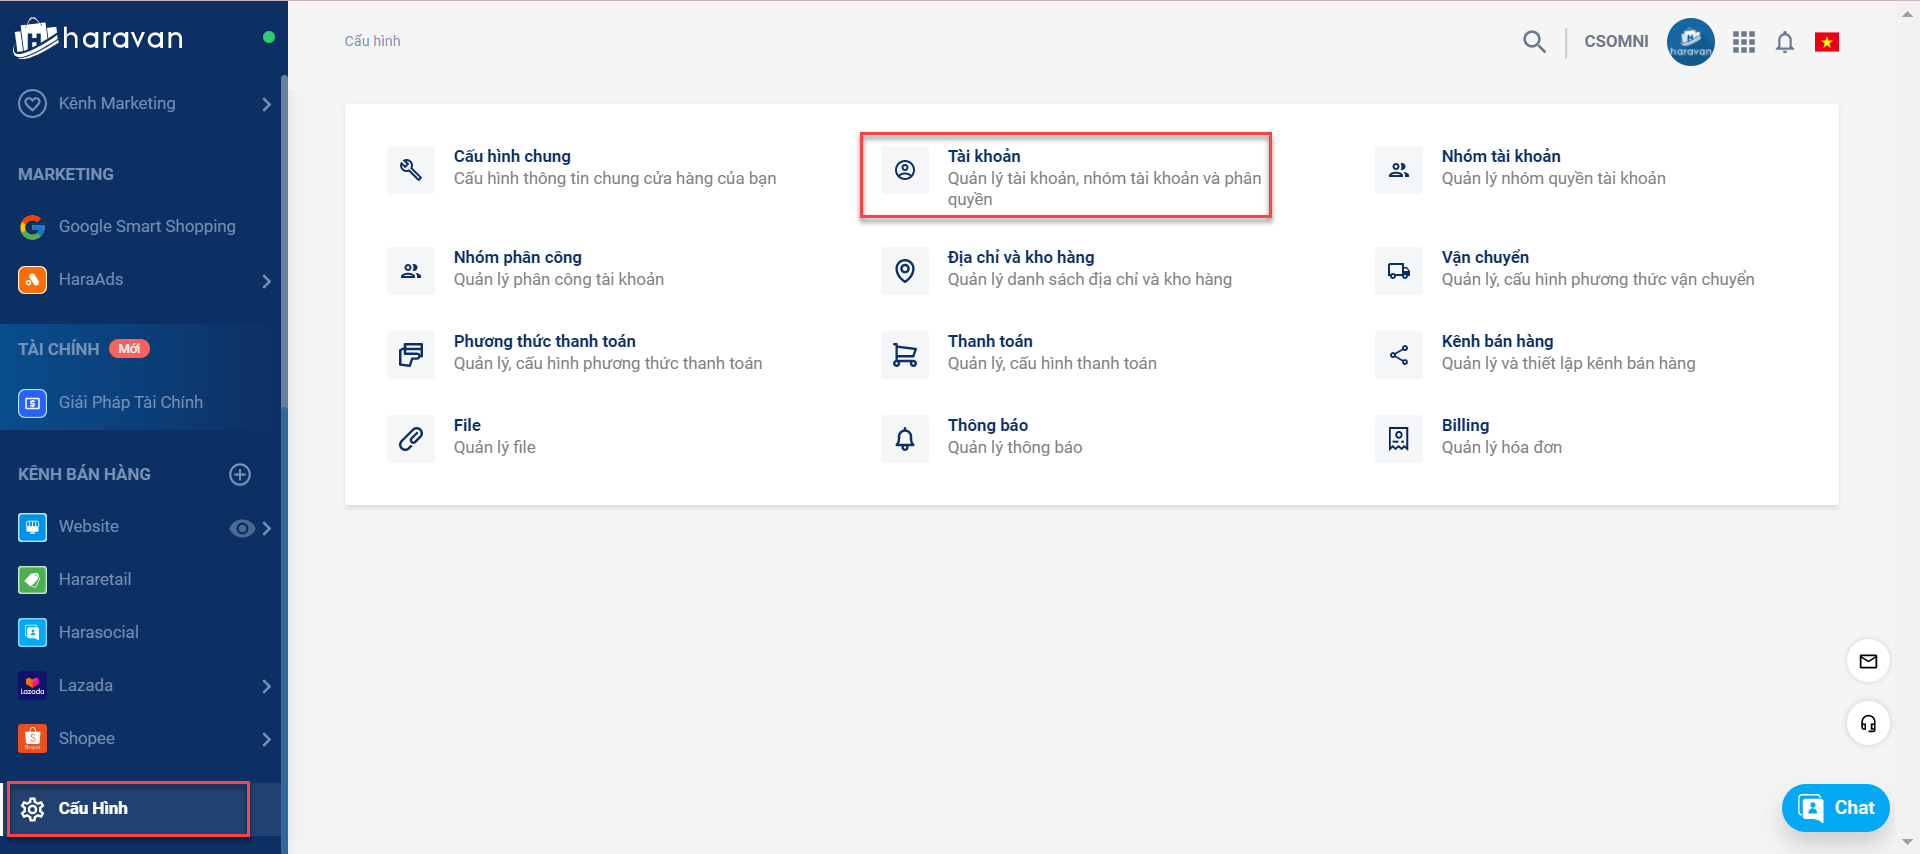
Task: Open Google Smart Shopping menu item
Action: pos(147,227)
